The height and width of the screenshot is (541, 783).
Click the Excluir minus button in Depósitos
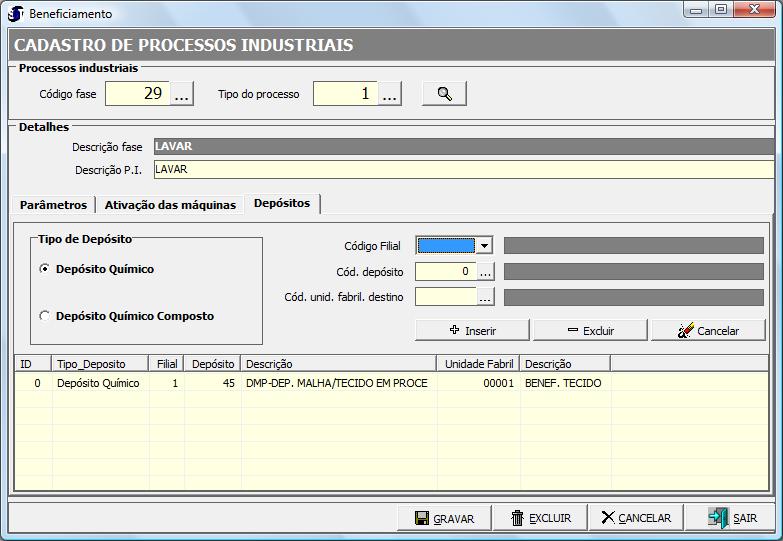590,330
